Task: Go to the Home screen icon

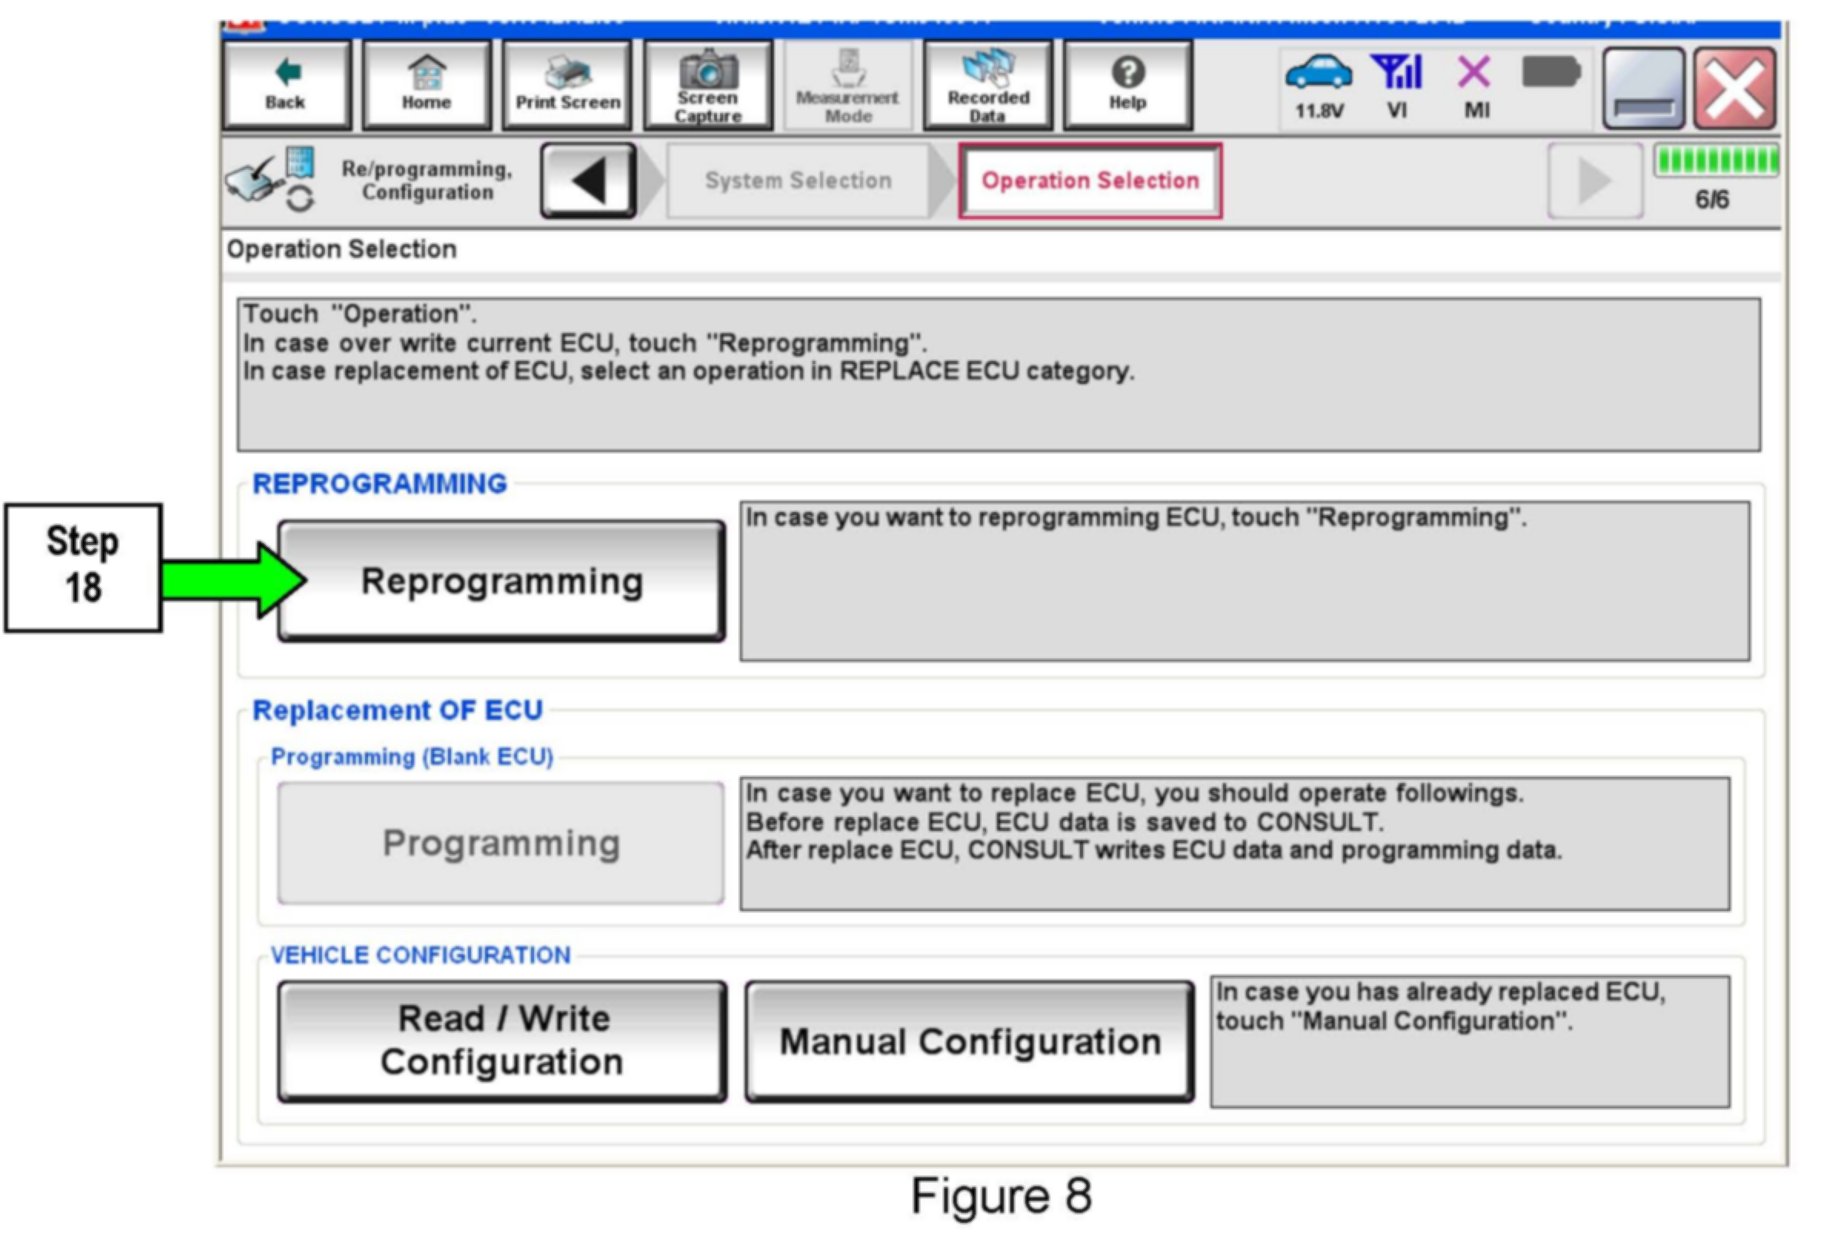Action: coord(426,84)
